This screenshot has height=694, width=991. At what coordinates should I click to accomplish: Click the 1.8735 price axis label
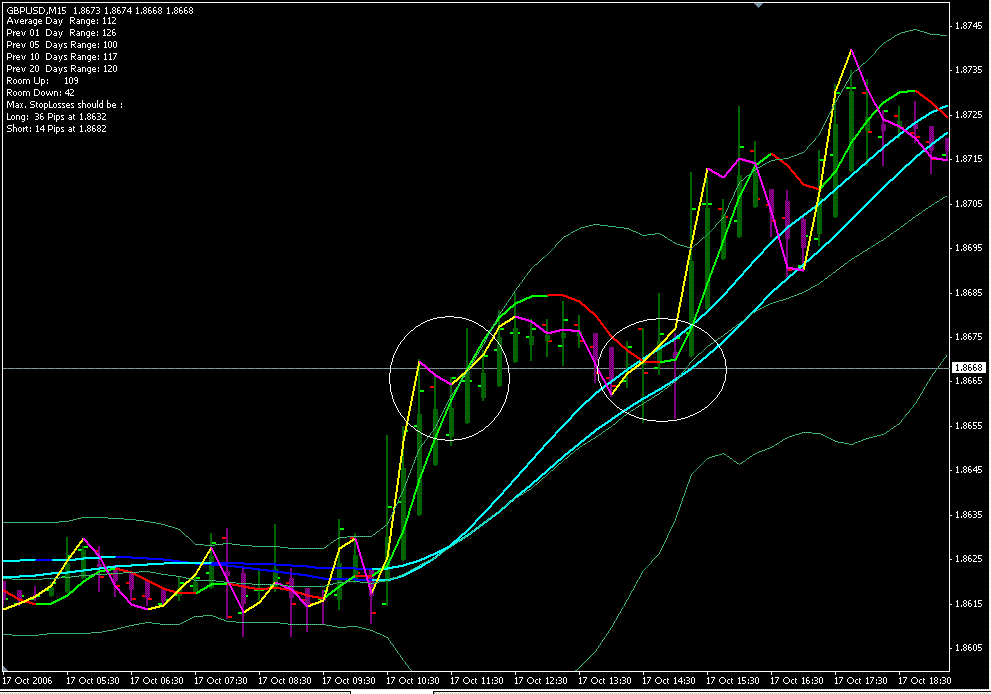(968, 70)
